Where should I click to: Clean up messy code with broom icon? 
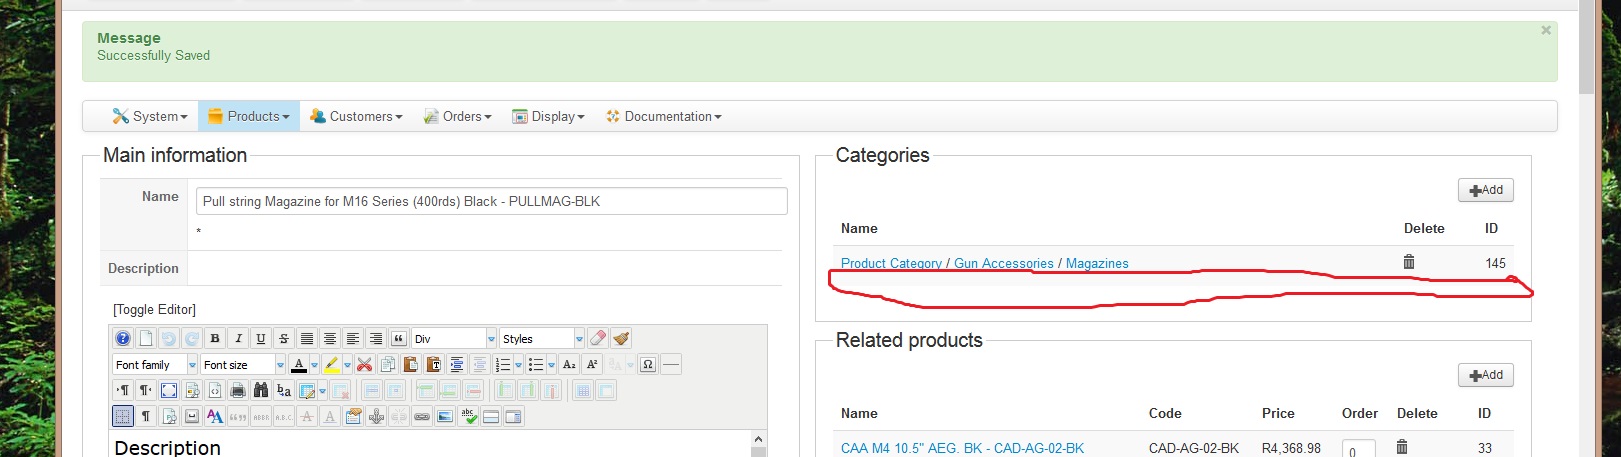pos(621,339)
